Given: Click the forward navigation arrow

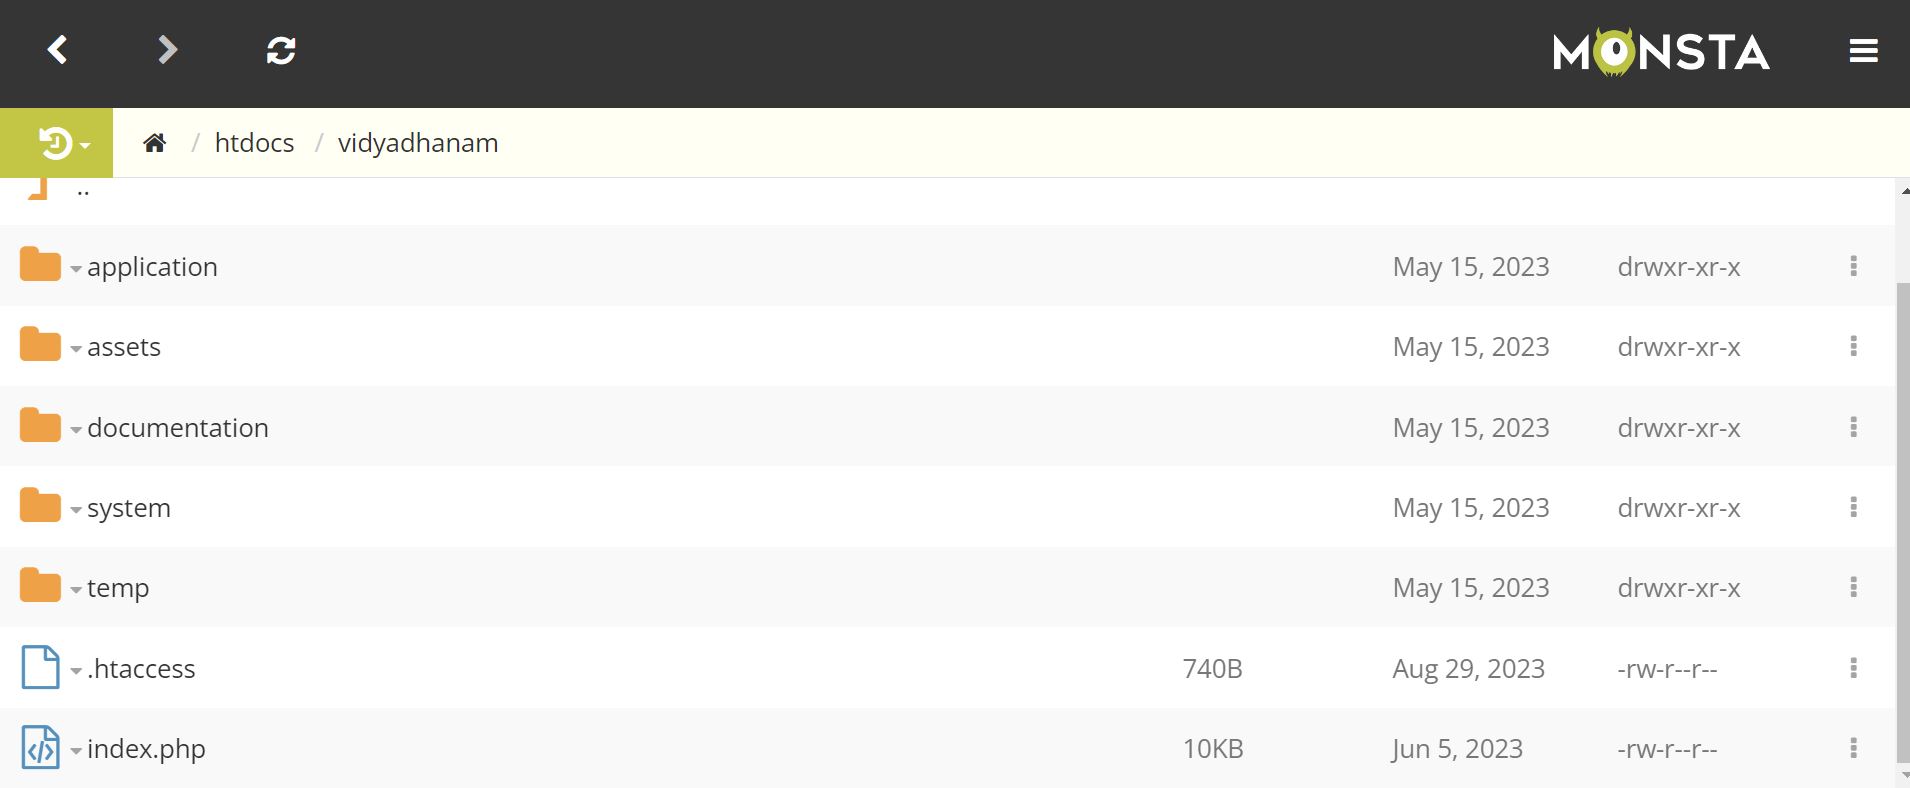Looking at the screenshot, I should 167,50.
